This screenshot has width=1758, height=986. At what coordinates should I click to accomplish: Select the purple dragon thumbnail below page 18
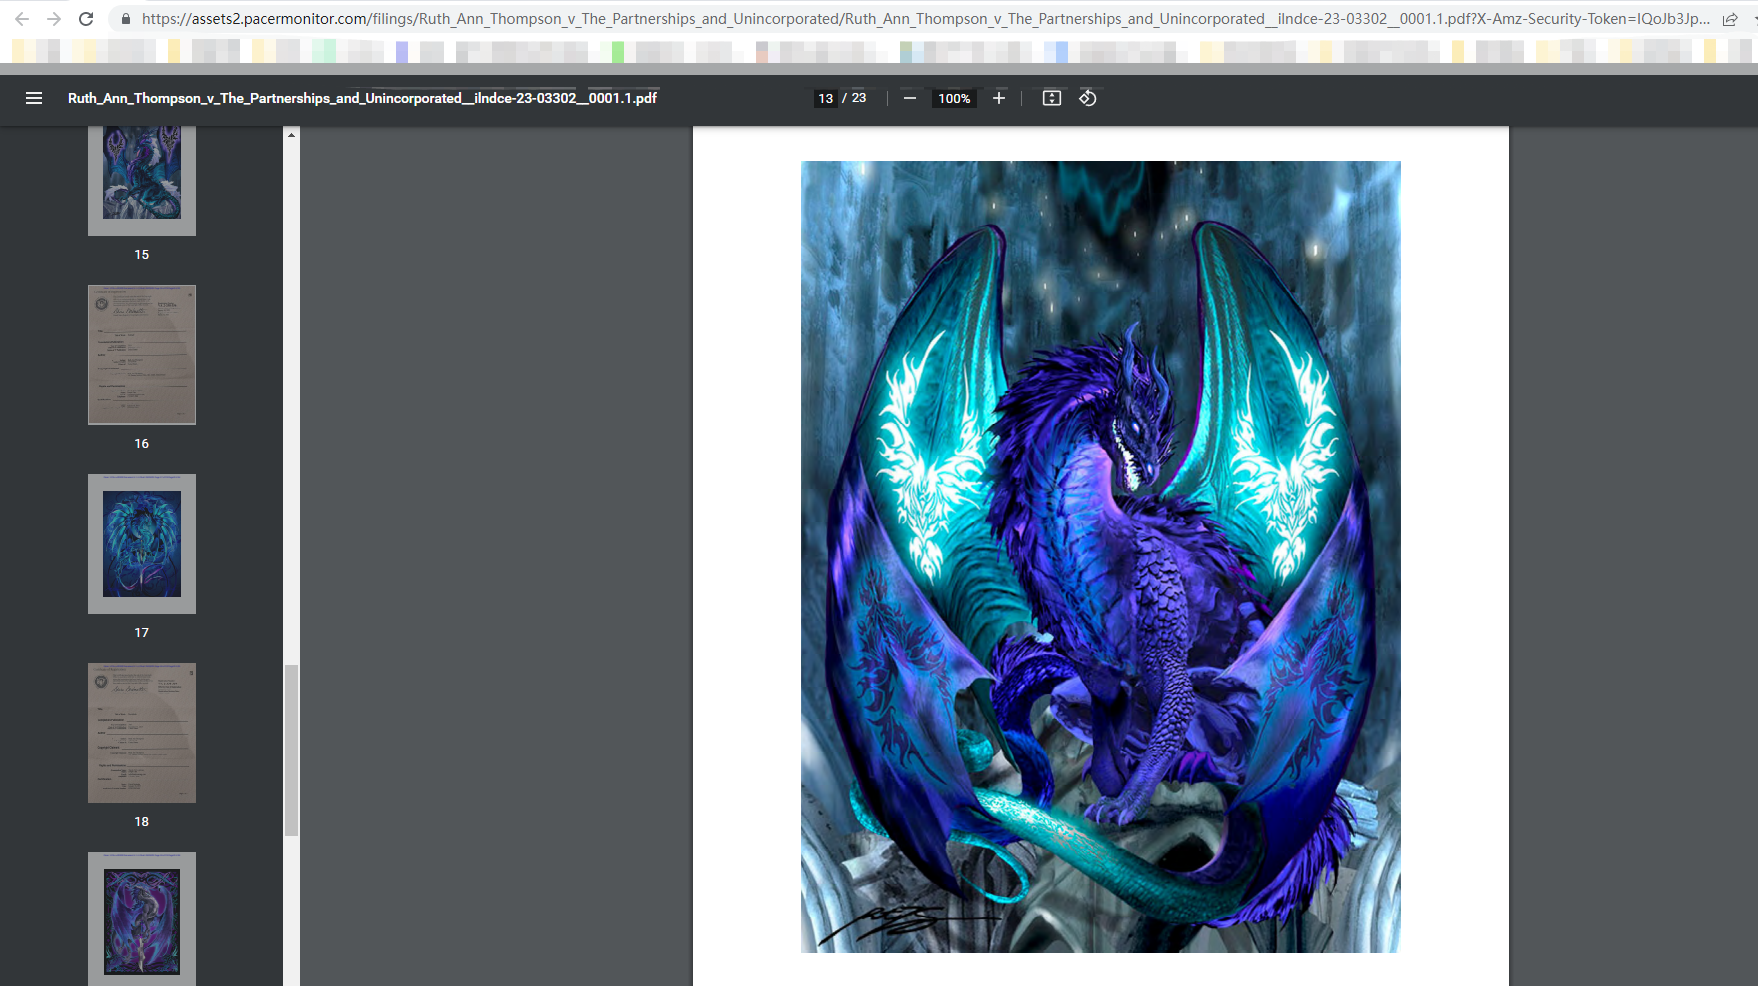tap(142, 918)
